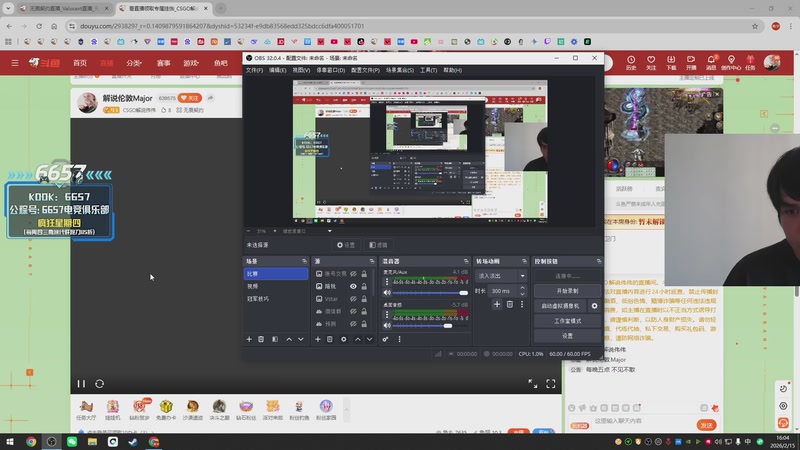
Task: Unlock the first source lock icon
Action: tap(364, 274)
